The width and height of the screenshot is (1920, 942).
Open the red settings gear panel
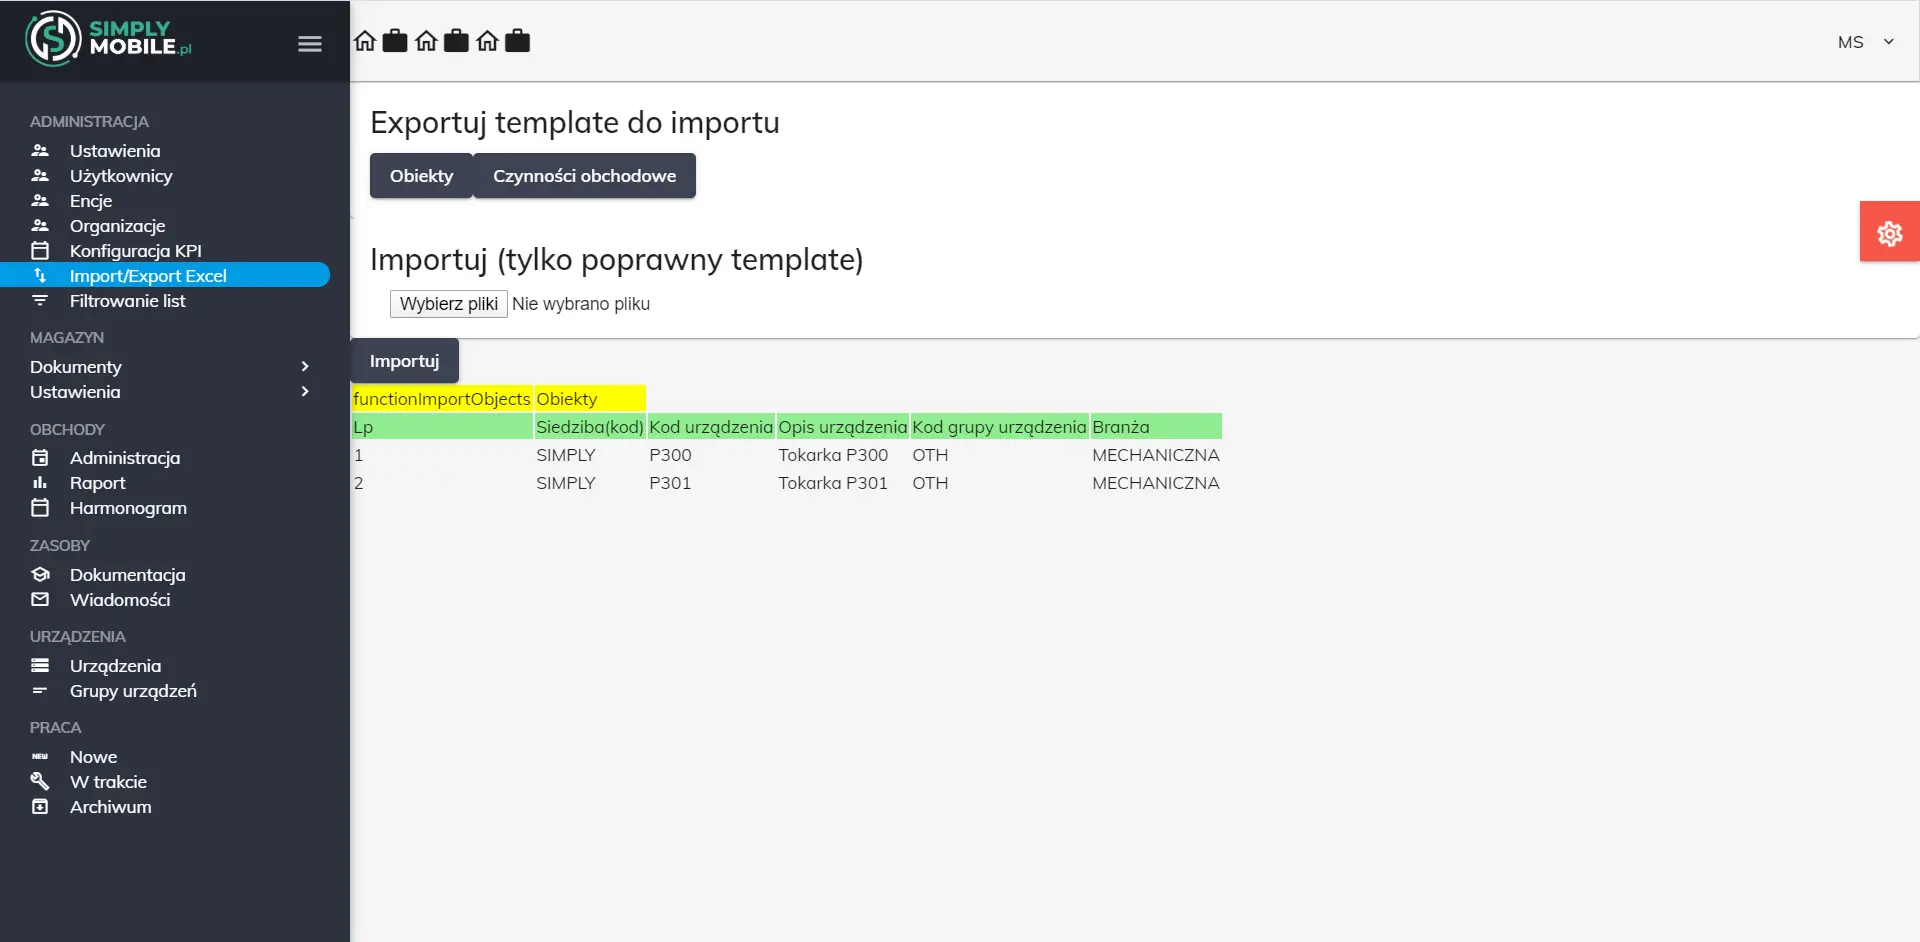pos(1889,232)
